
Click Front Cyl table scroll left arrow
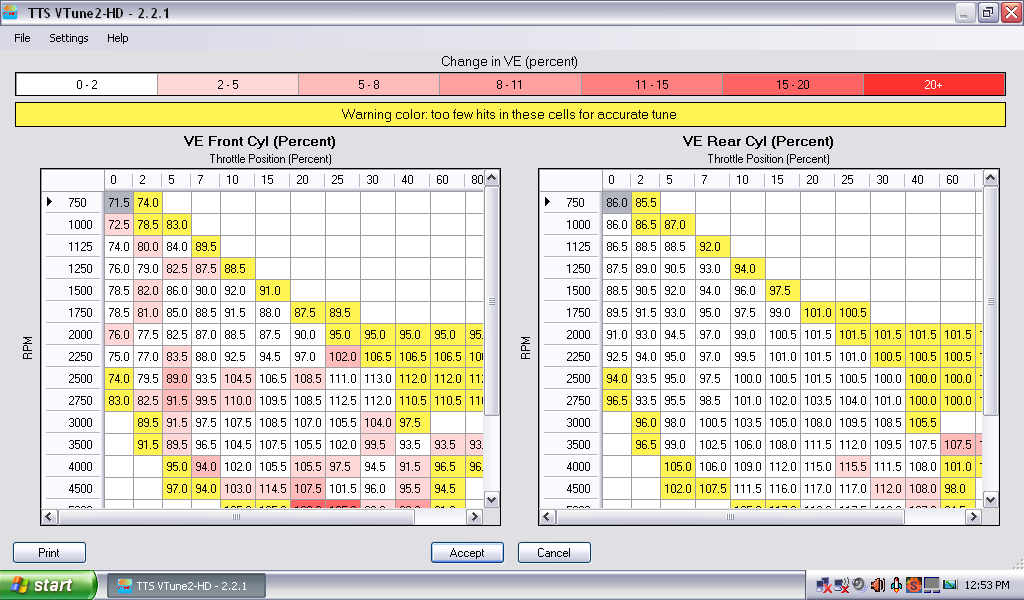(49, 516)
